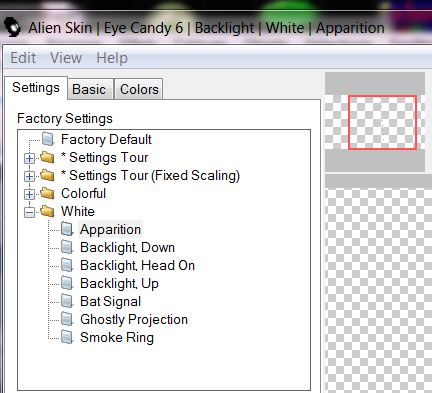Click the Colorful folder icon
The image size is (432, 393).
tap(47, 193)
